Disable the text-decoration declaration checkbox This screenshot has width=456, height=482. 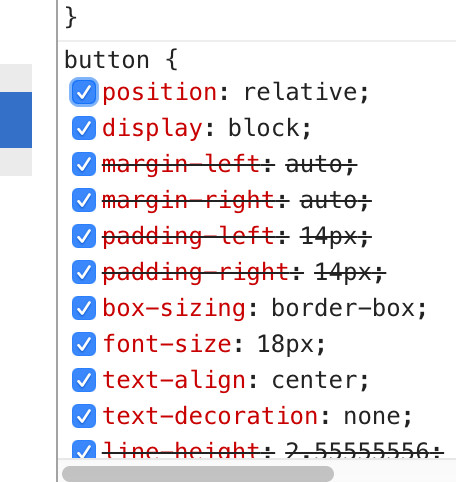tap(84, 416)
